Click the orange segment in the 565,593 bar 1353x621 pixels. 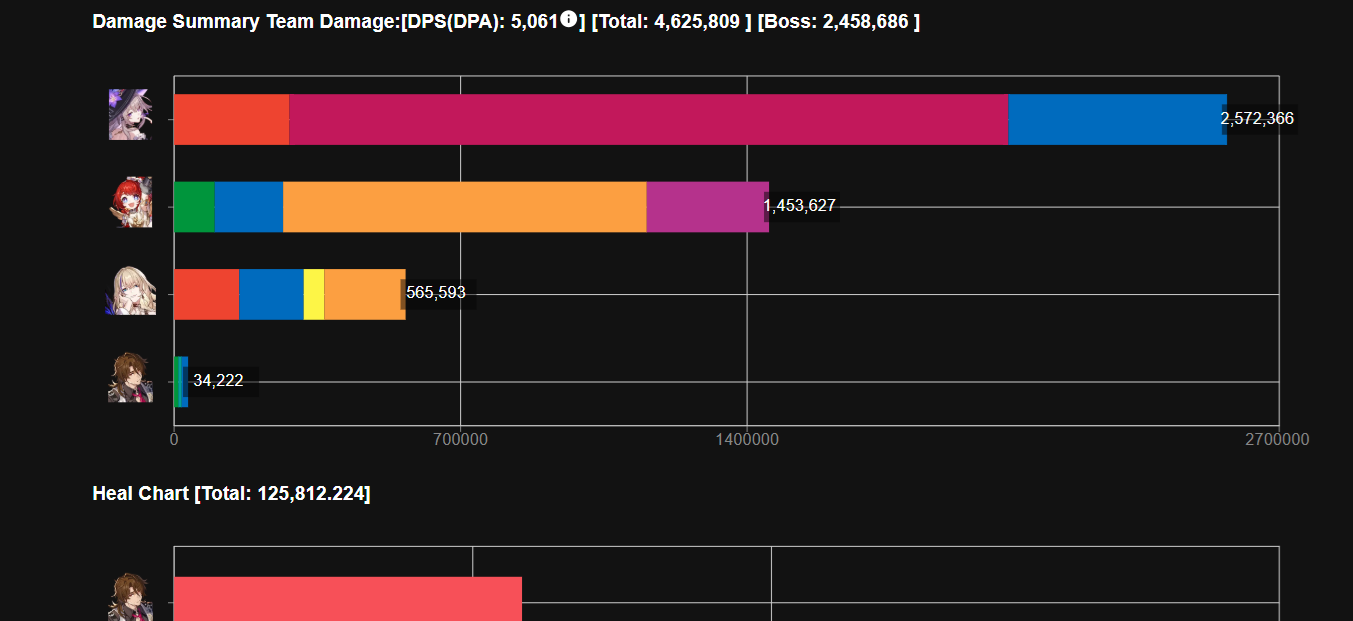point(365,294)
